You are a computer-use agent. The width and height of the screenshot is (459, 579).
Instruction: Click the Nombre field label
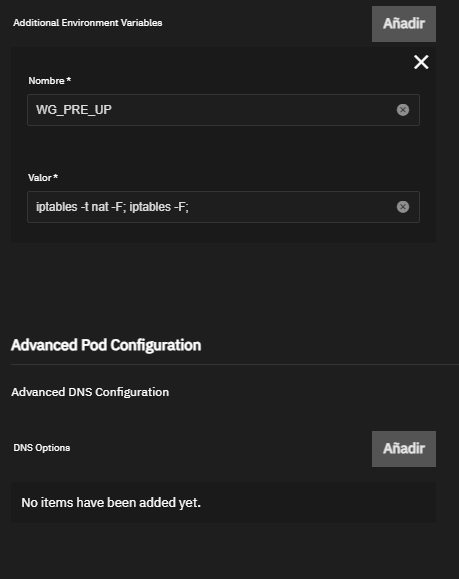point(47,80)
